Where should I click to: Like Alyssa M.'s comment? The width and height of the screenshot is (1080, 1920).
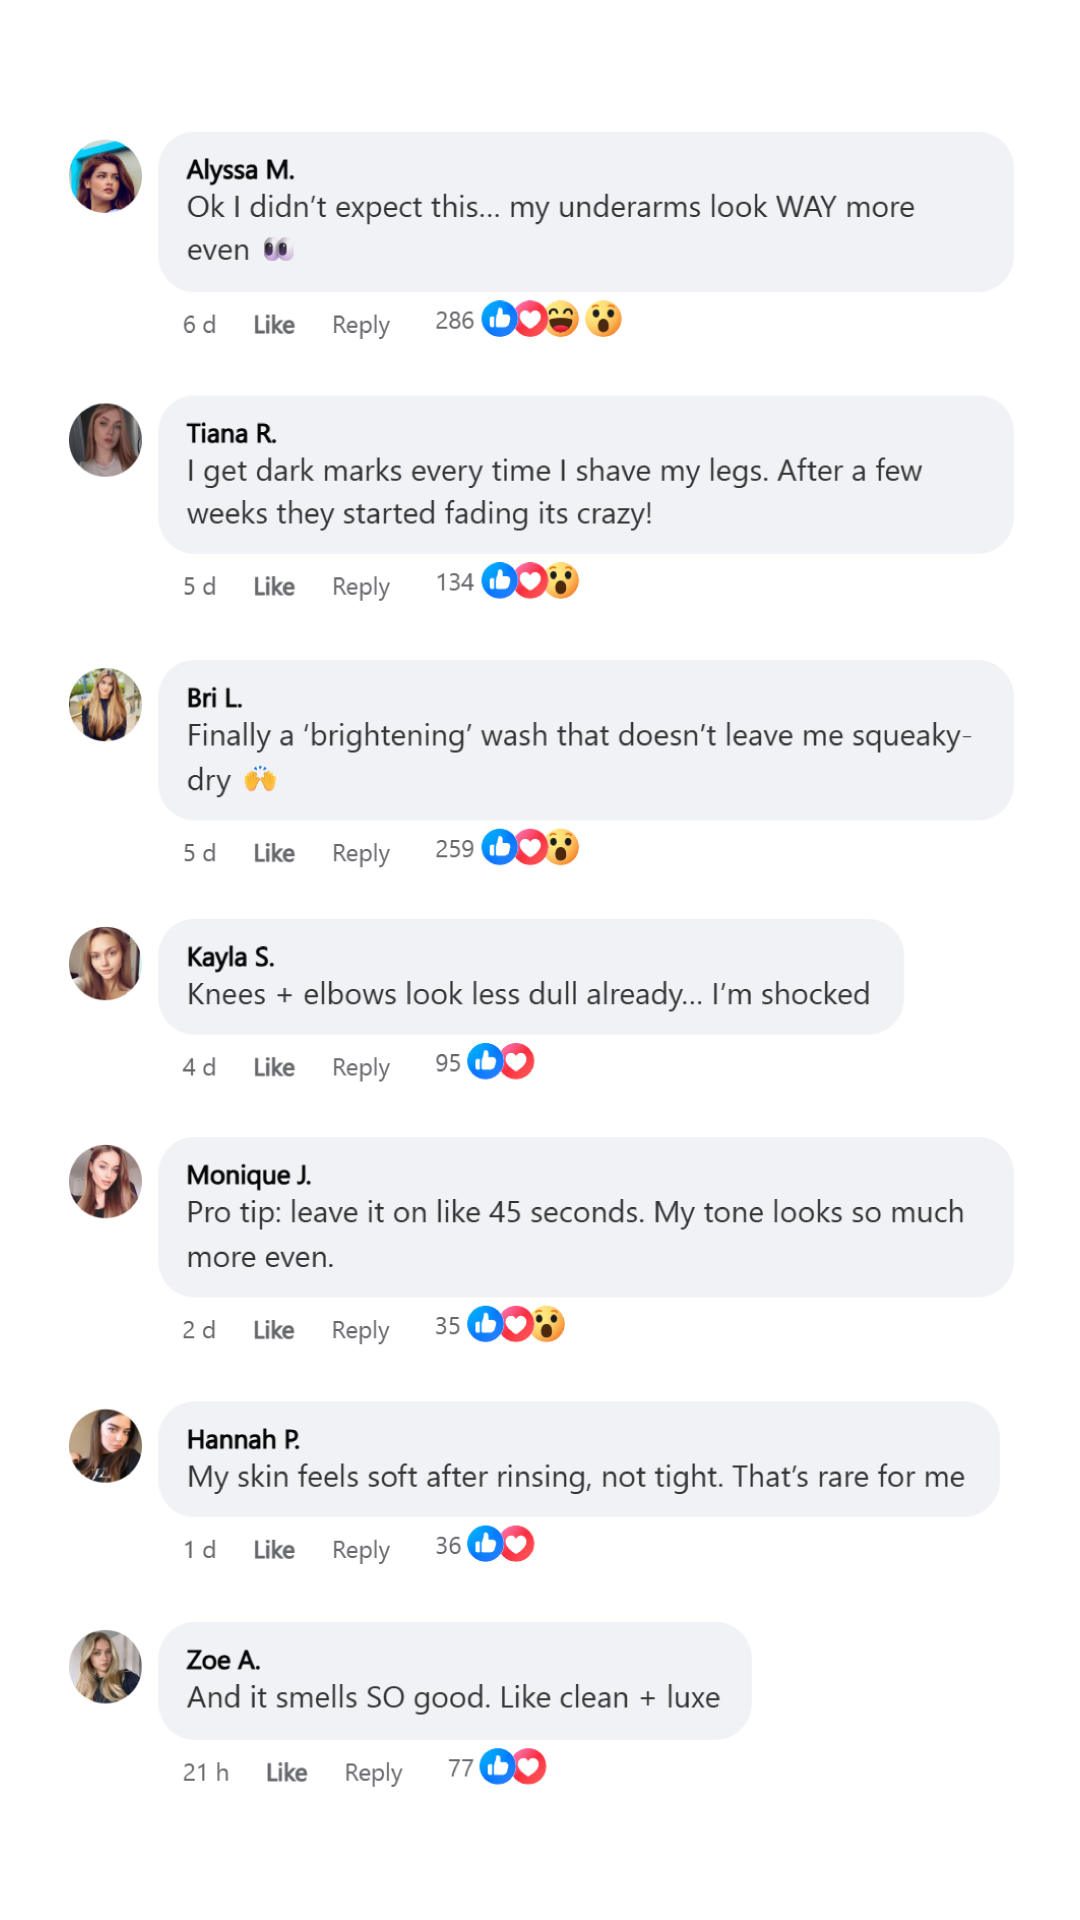[x=273, y=325]
